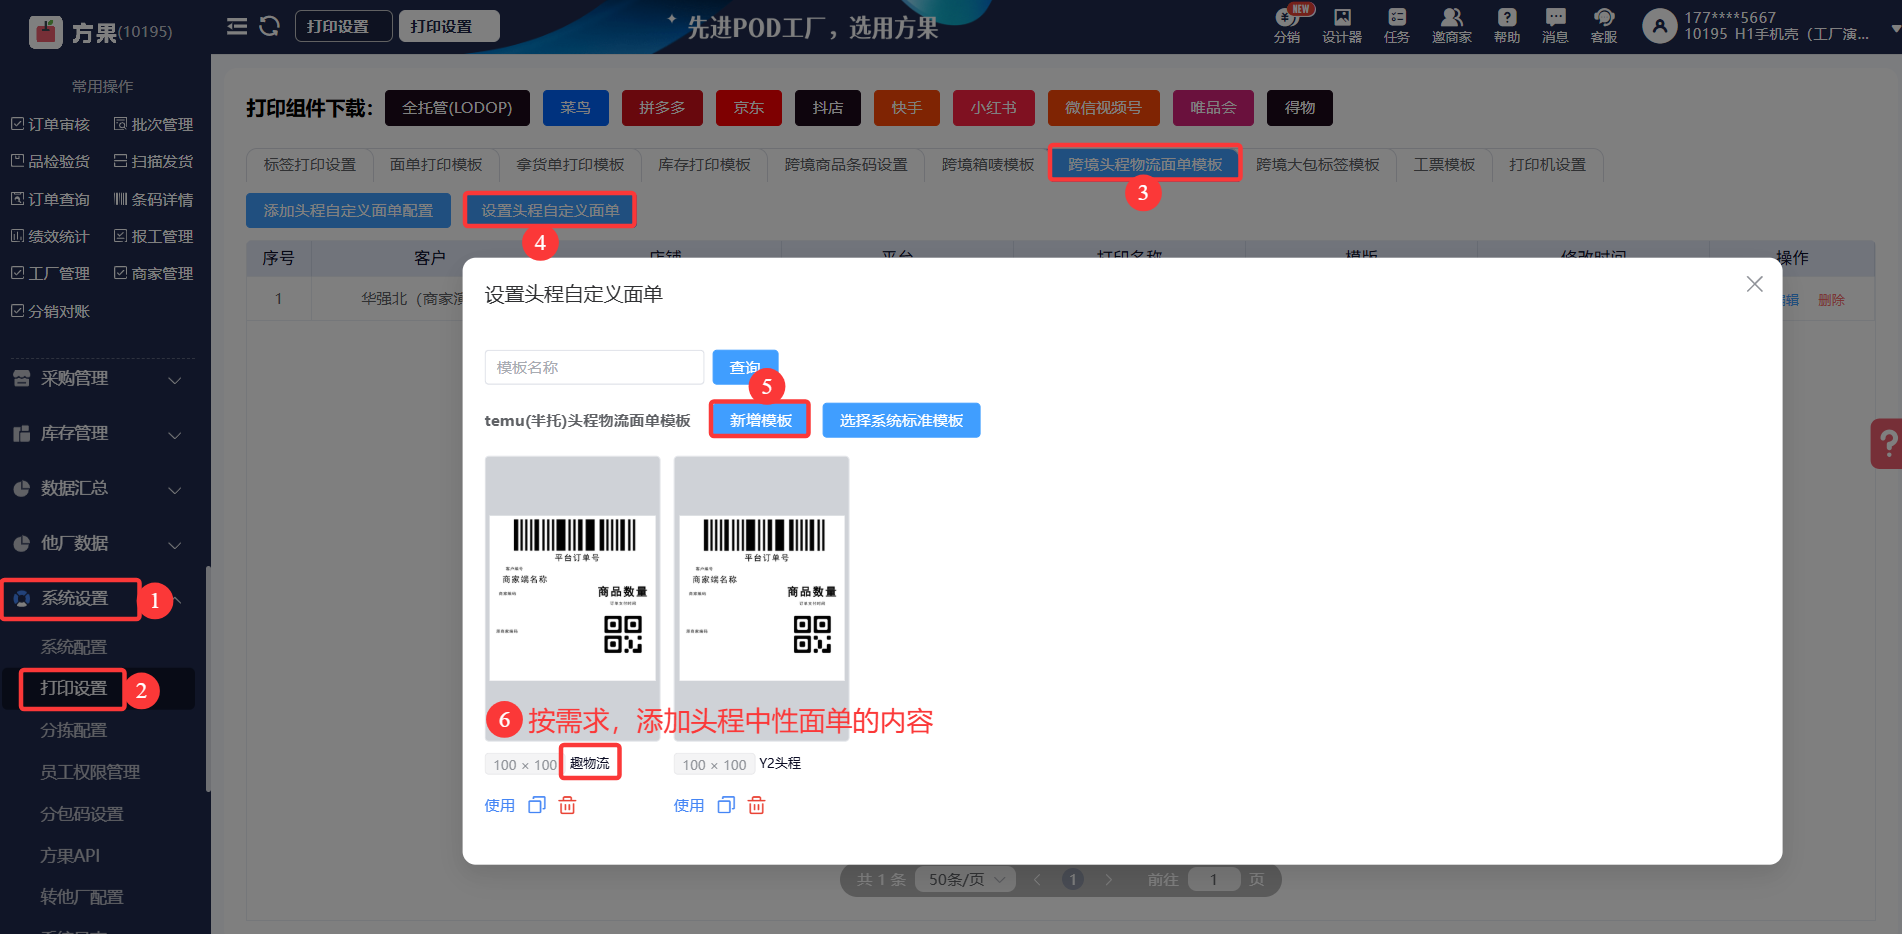Click the 查询 search button
The image size is (1902, 934).
[745, 368]
